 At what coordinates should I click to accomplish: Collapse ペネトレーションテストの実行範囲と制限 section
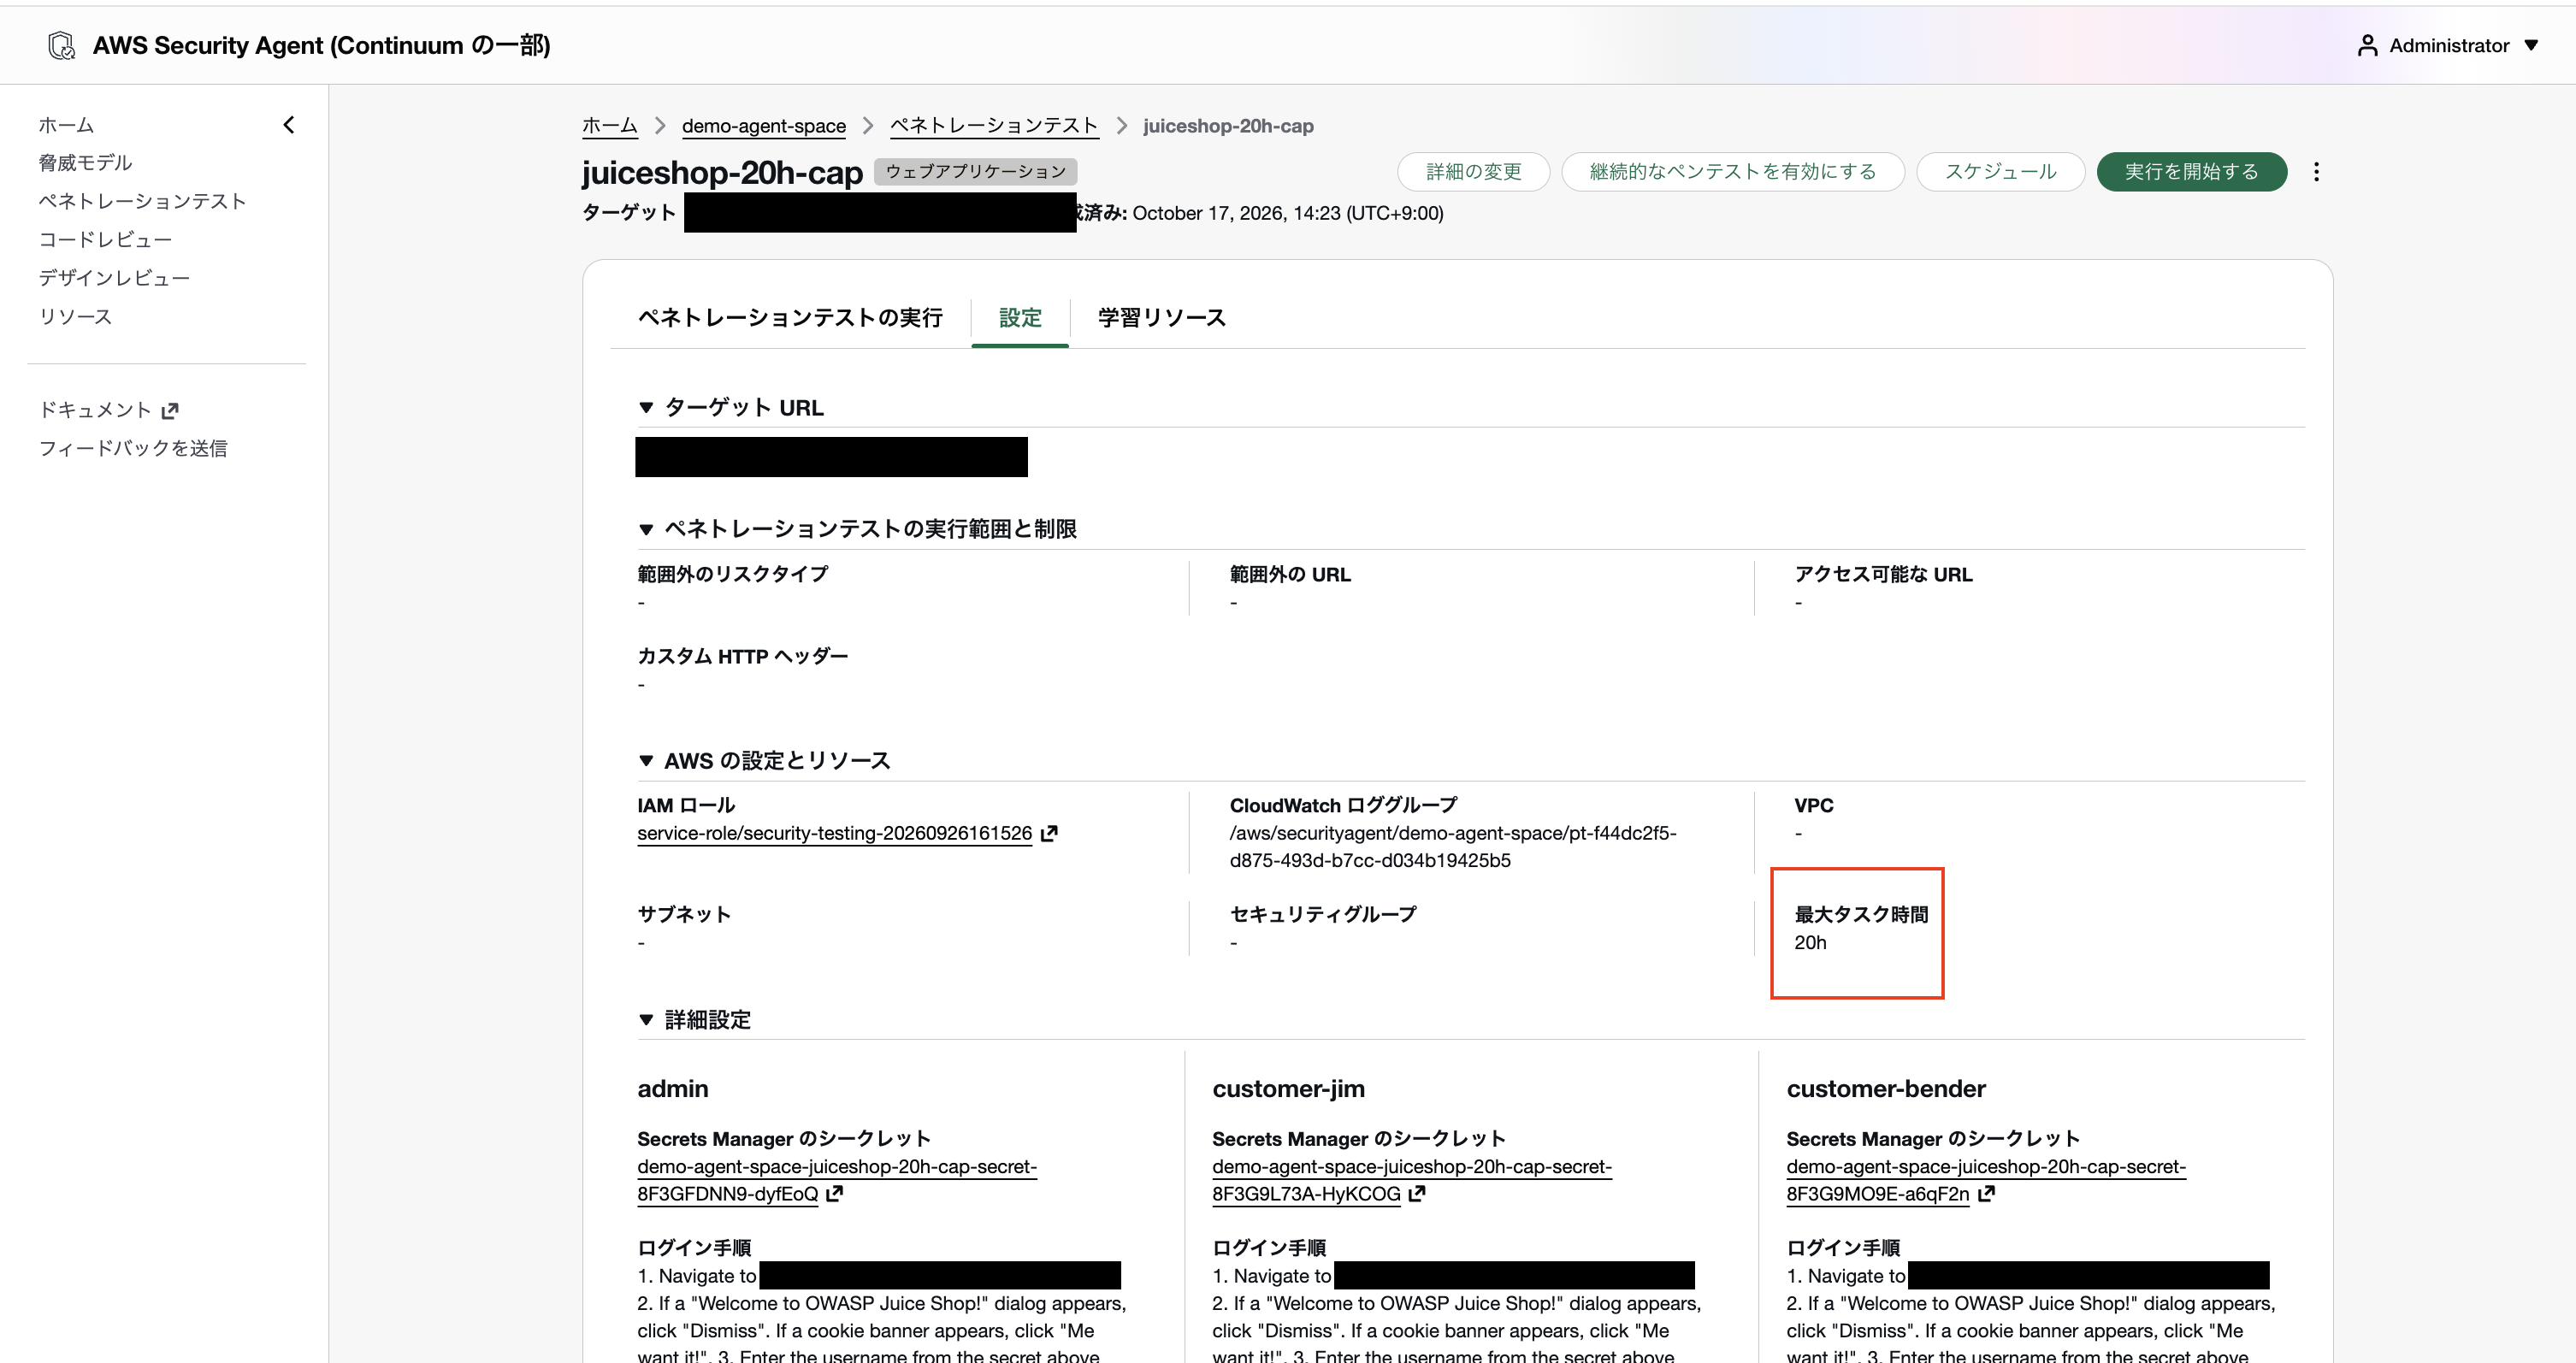pos(646,529)
